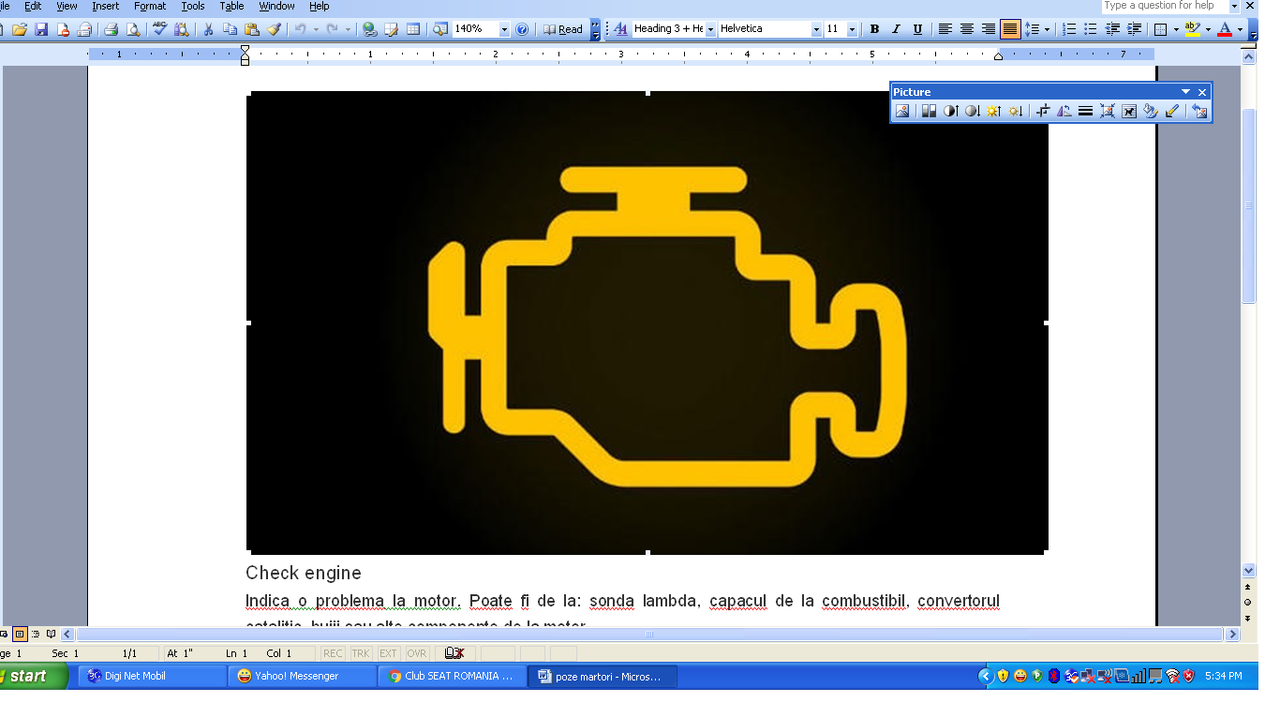This screenshot has width=1280, height=720.
Task: Open the font size dropdown
Action: 852,29
